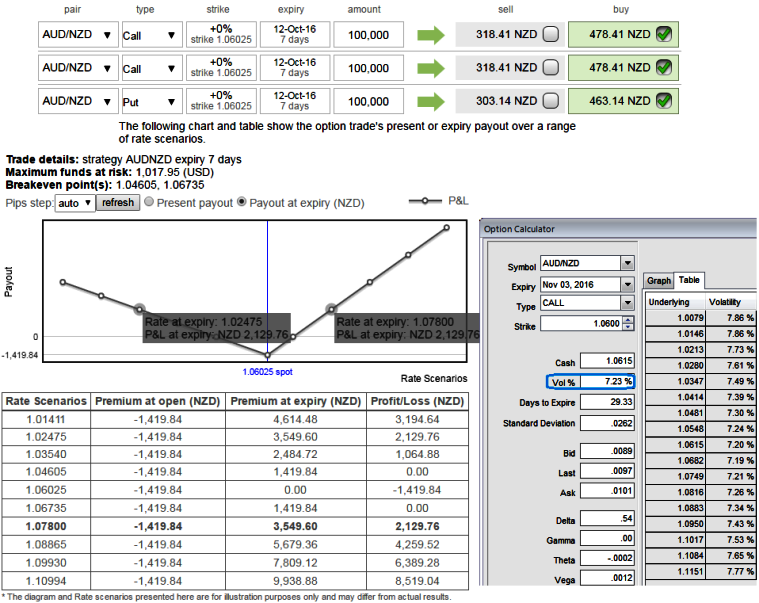This screenshot has height=603, width=759.
Task: Click the green arrow in the top Call row
Action: [x=430, y=36]
